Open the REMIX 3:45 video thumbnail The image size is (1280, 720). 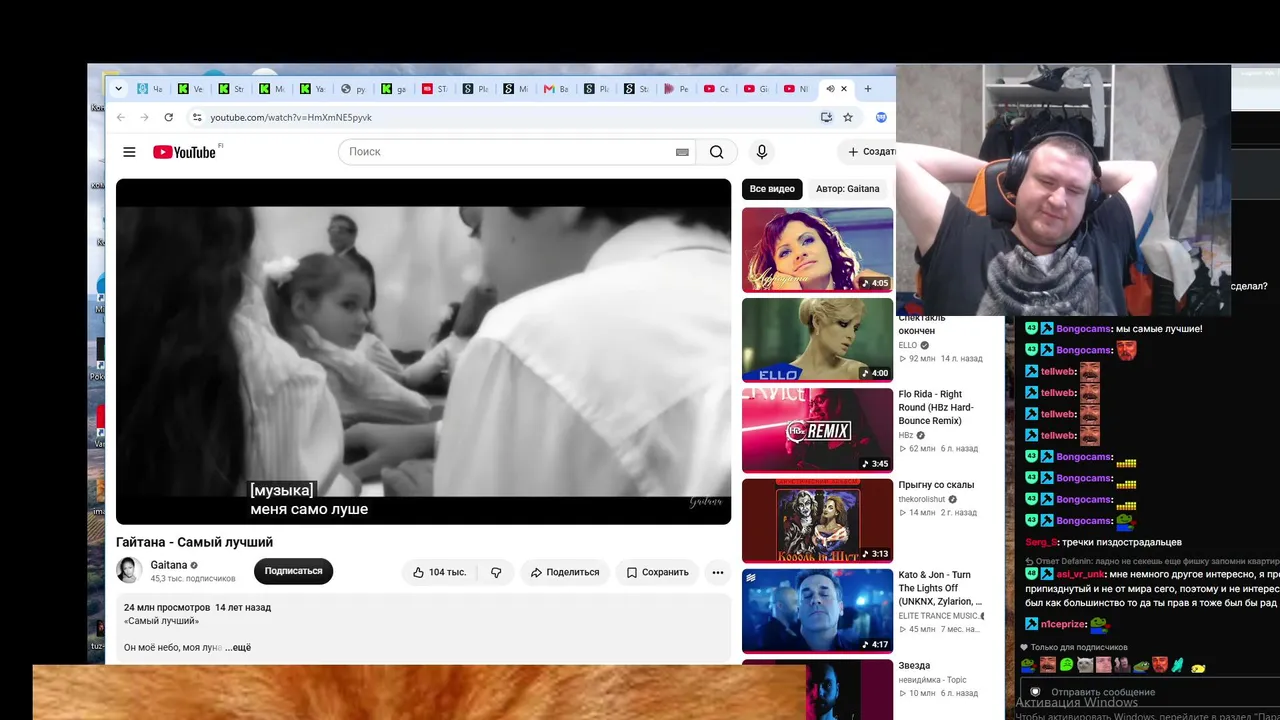point(817,430)
